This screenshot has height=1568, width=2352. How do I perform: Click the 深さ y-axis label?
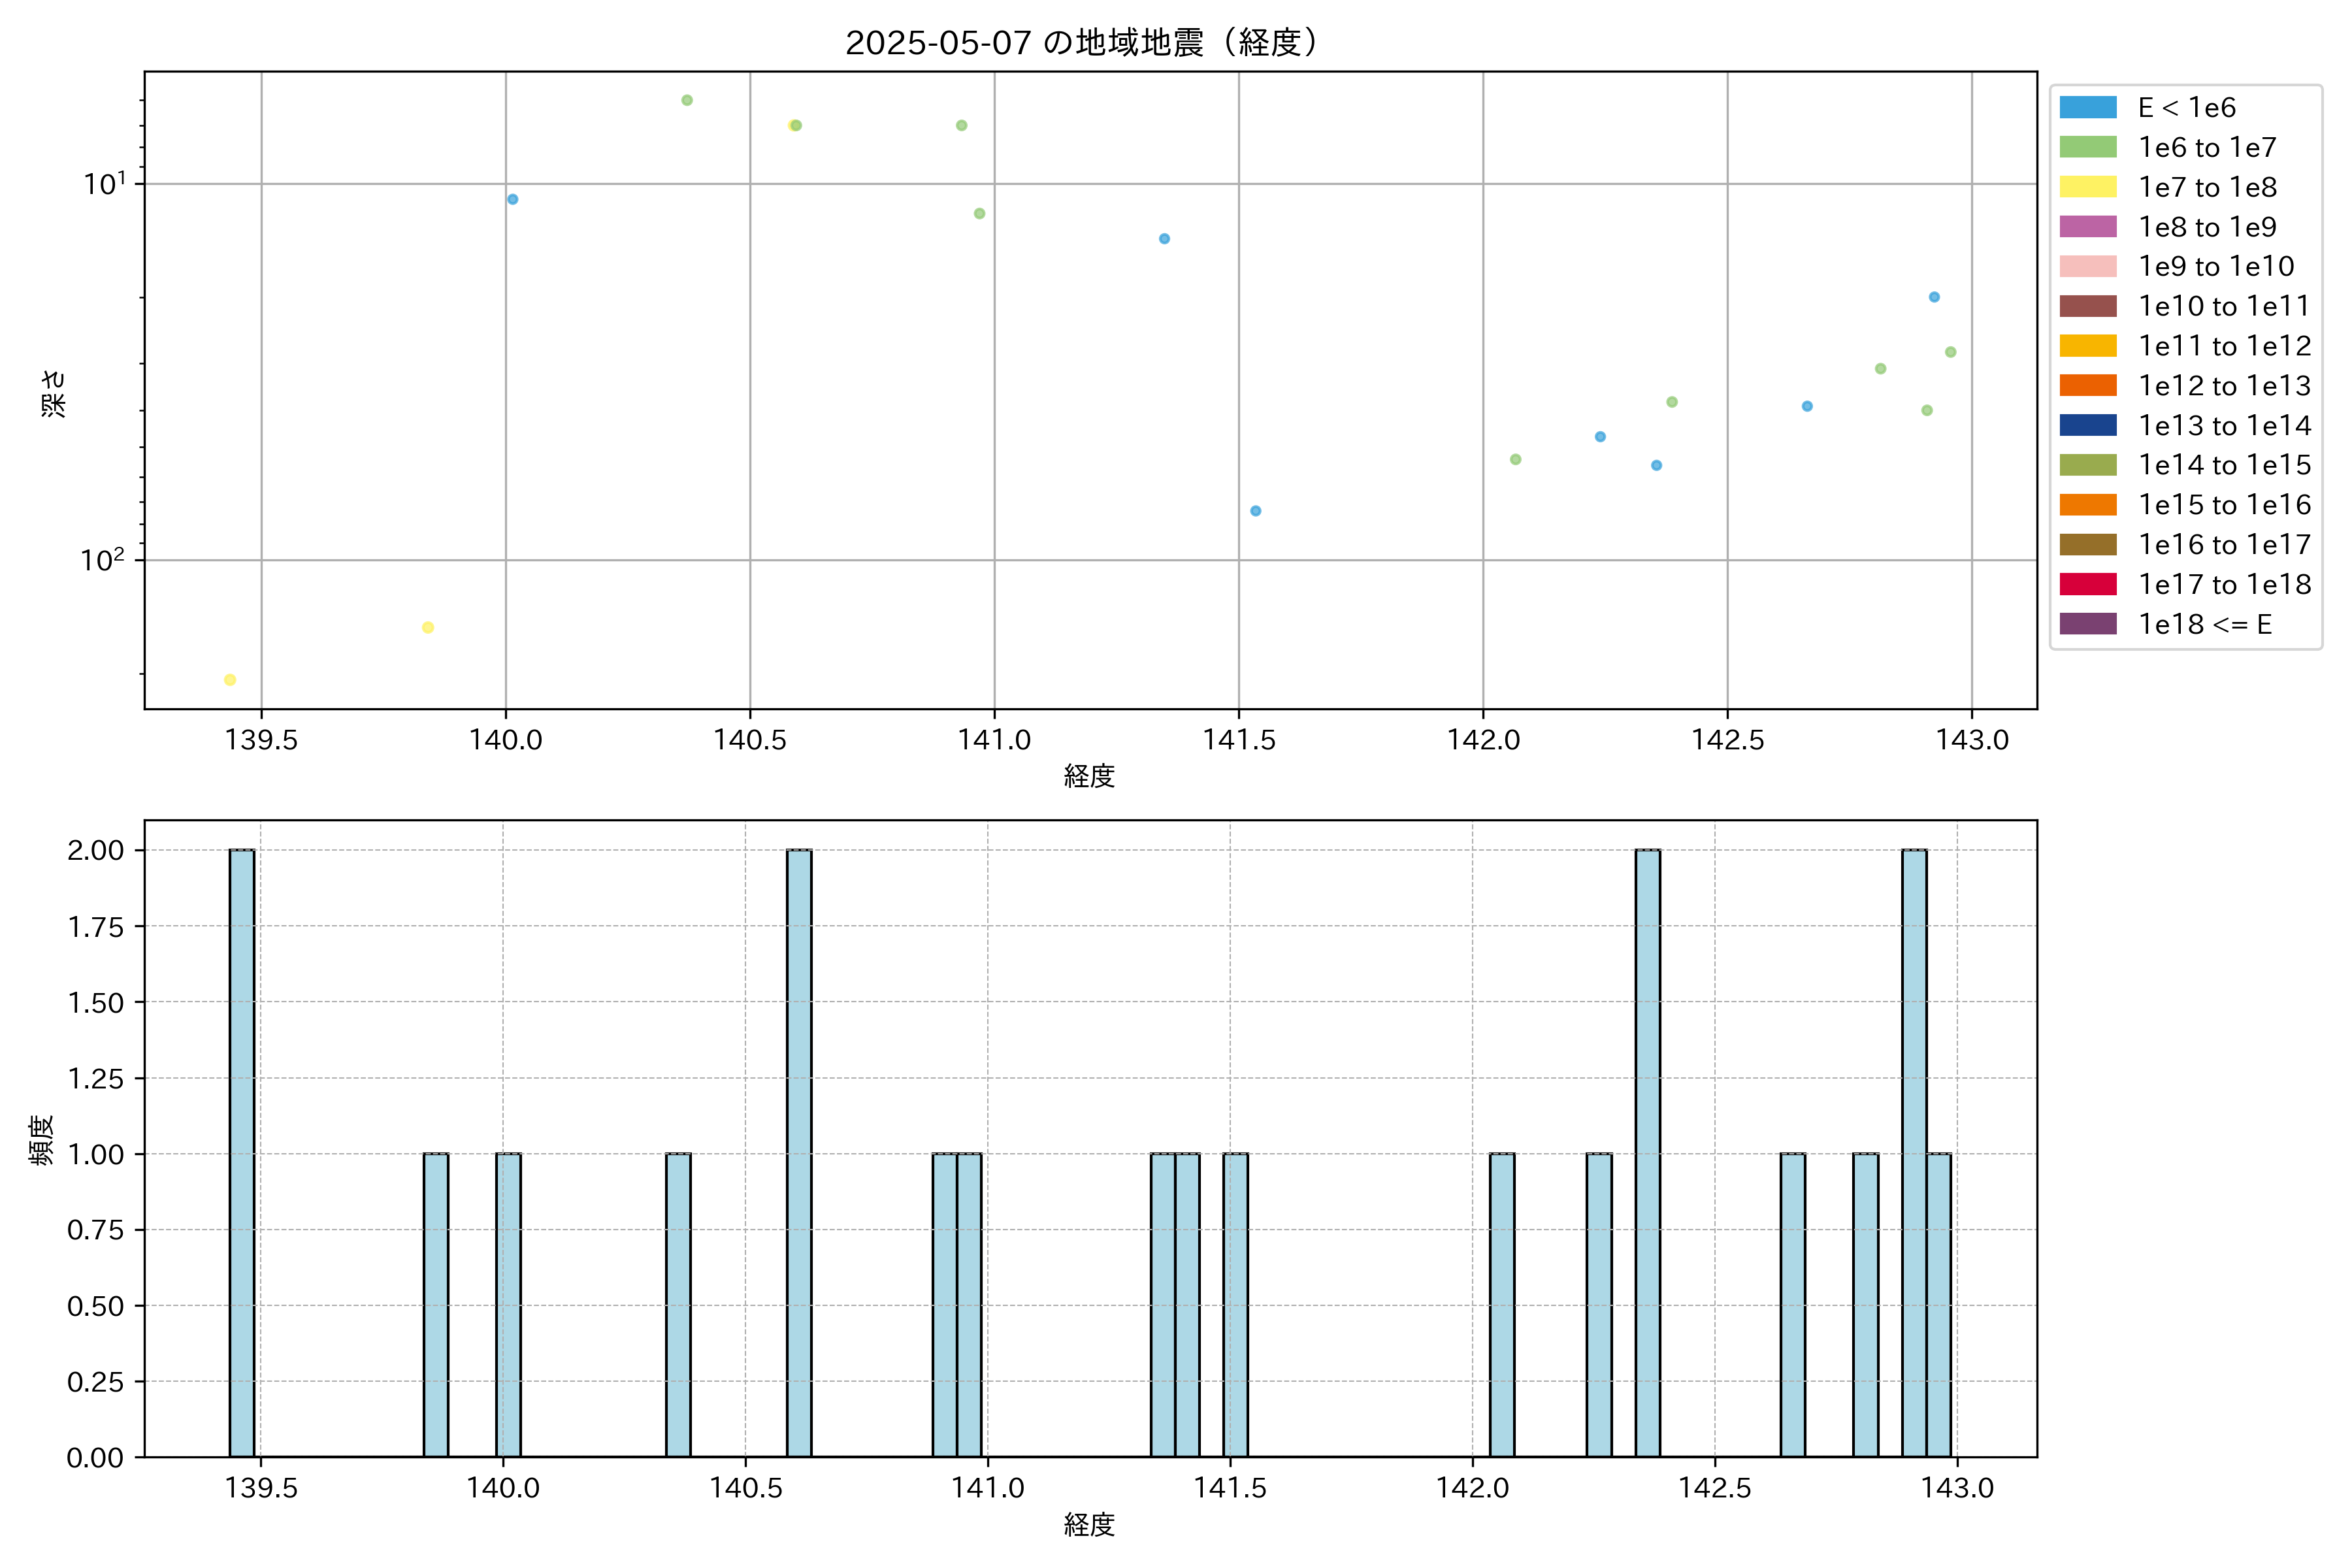point(54,393)
